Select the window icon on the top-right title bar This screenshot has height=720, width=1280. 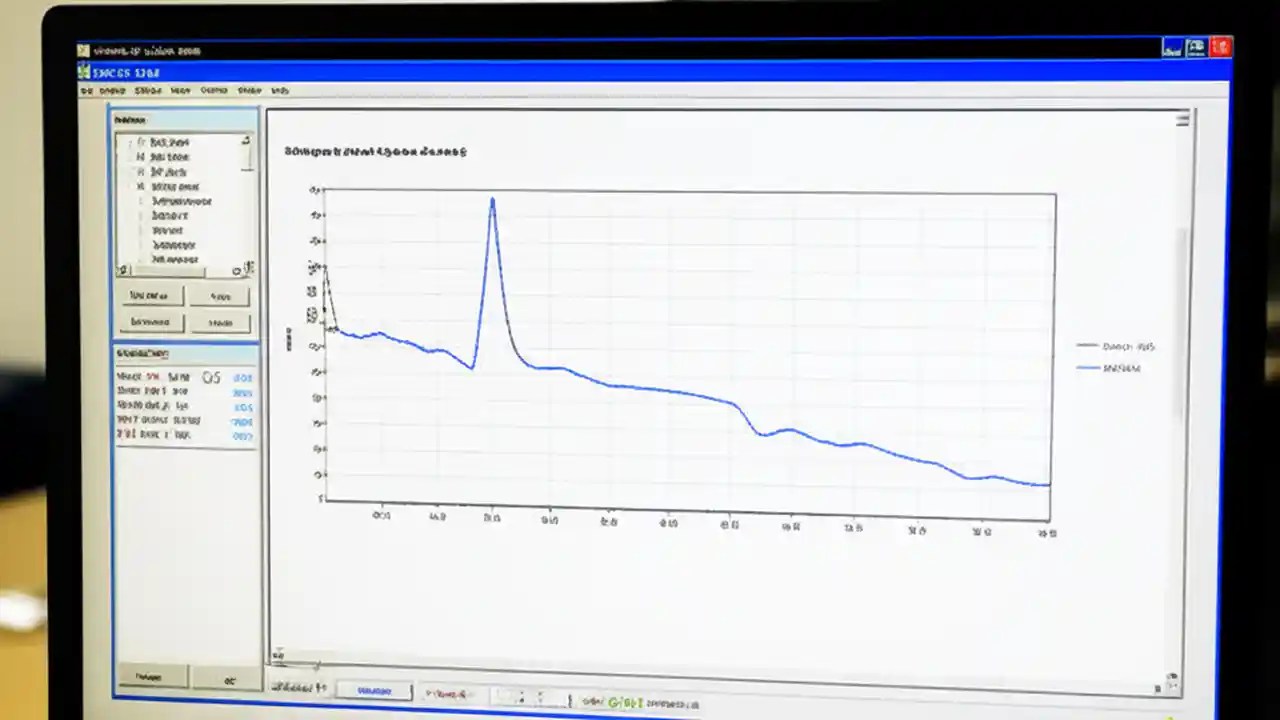tap(1196, 47)
